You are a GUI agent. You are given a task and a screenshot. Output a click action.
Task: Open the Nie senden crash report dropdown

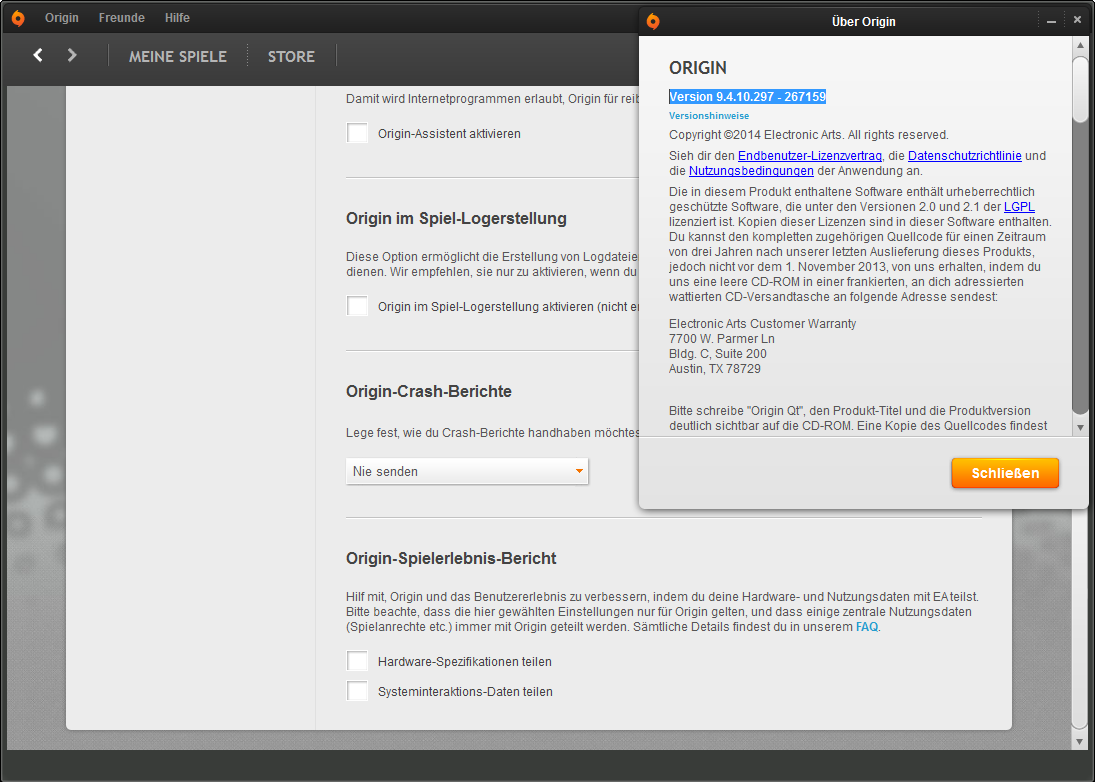pyautogui.click(x=467, y=471)
